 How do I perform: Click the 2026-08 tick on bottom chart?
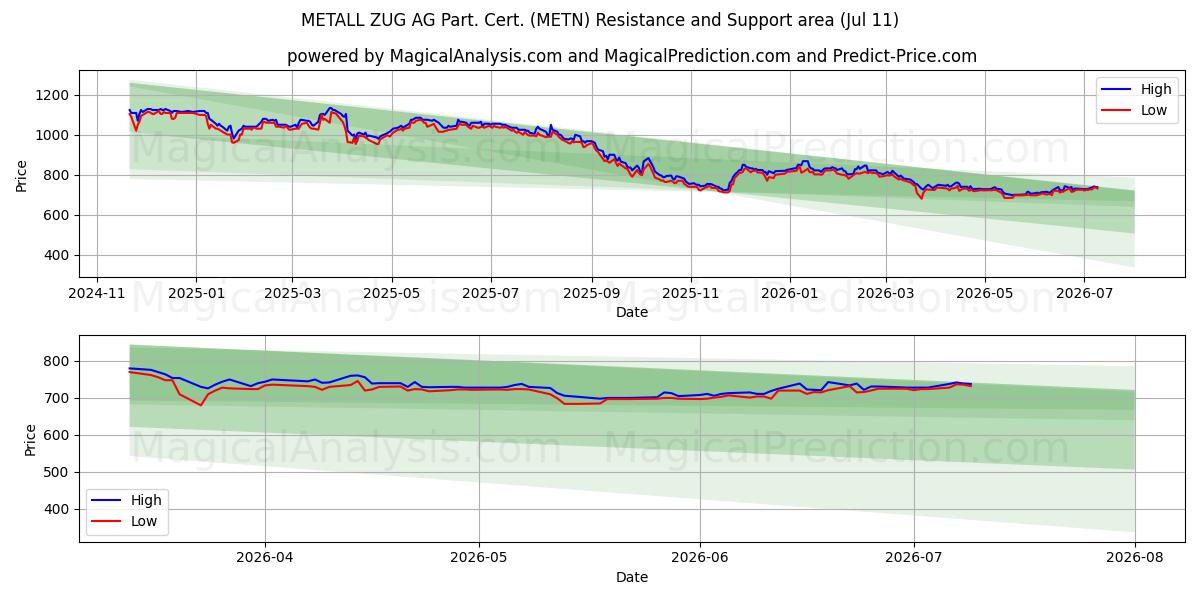coord(1136,559)
